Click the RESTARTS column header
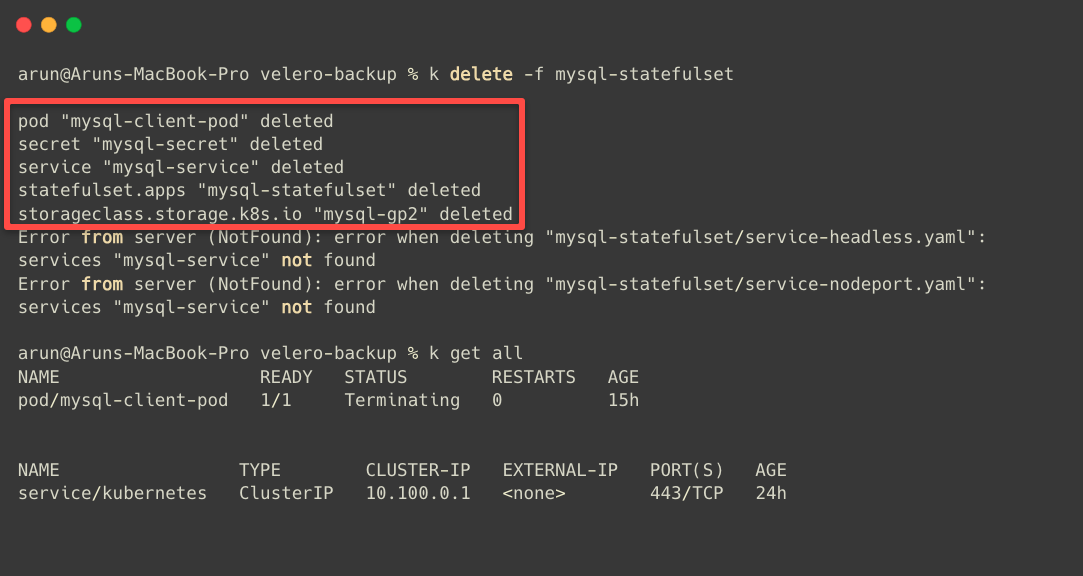The width and height of the screenshot is (1083, 576). [533, 377]
